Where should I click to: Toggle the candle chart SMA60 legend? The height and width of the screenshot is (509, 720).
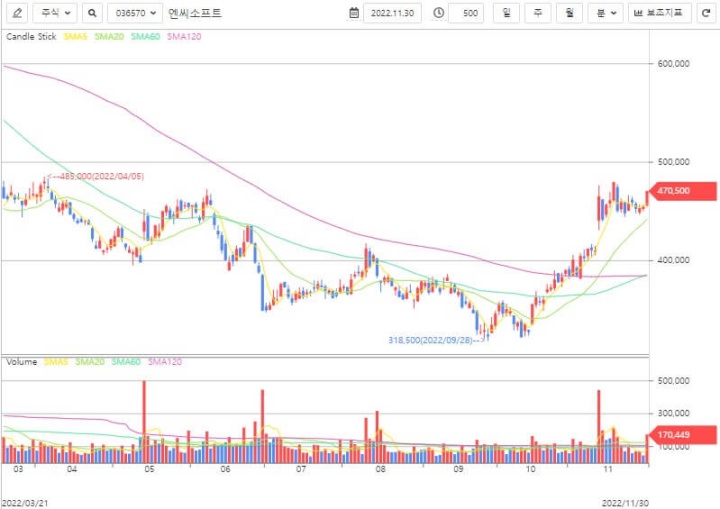145,37
